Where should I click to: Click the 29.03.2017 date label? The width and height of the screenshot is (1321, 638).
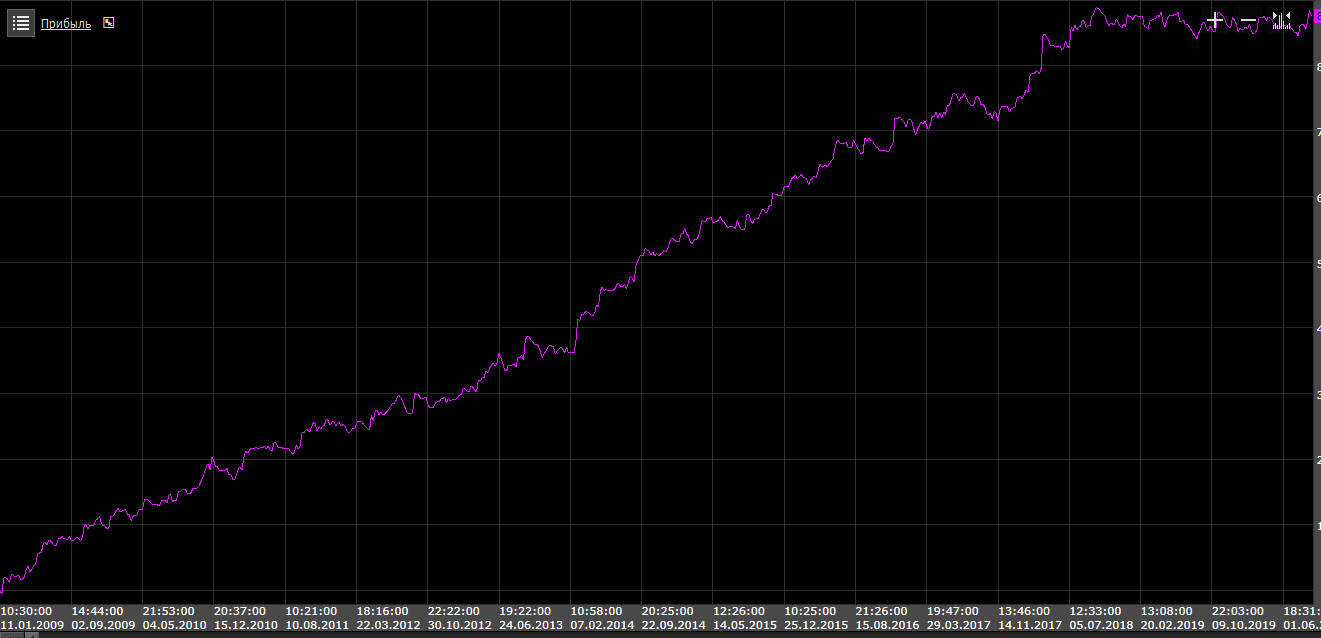pyautogui.click(x=959, y=624)
